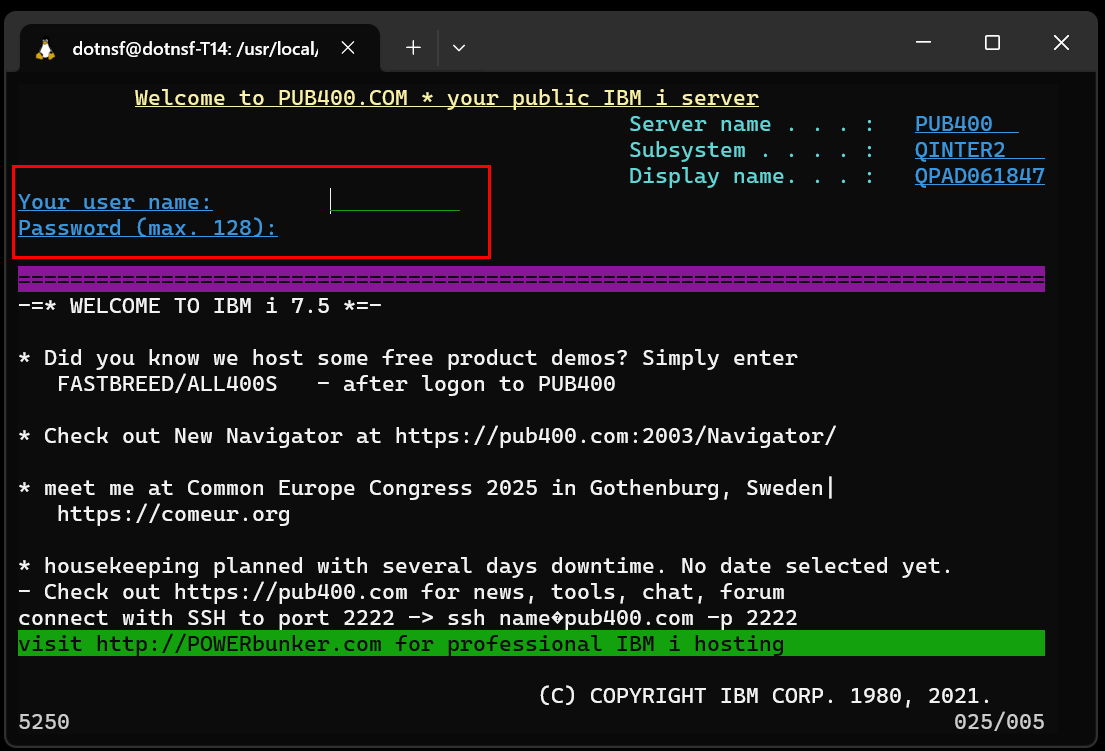Click the 'Password (max. 128):' label

click(x=147, y=228)
